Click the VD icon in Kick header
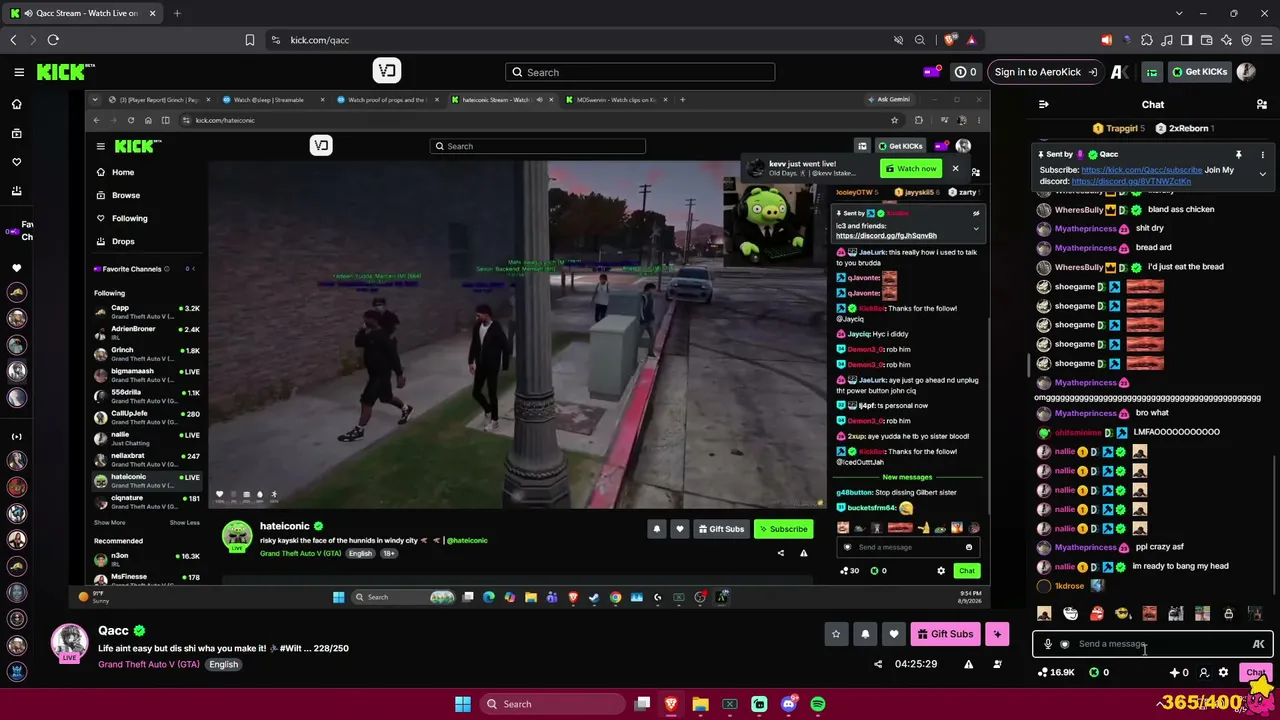The width and height of the screenshot is (1280, 720). [x=387, y=71]
